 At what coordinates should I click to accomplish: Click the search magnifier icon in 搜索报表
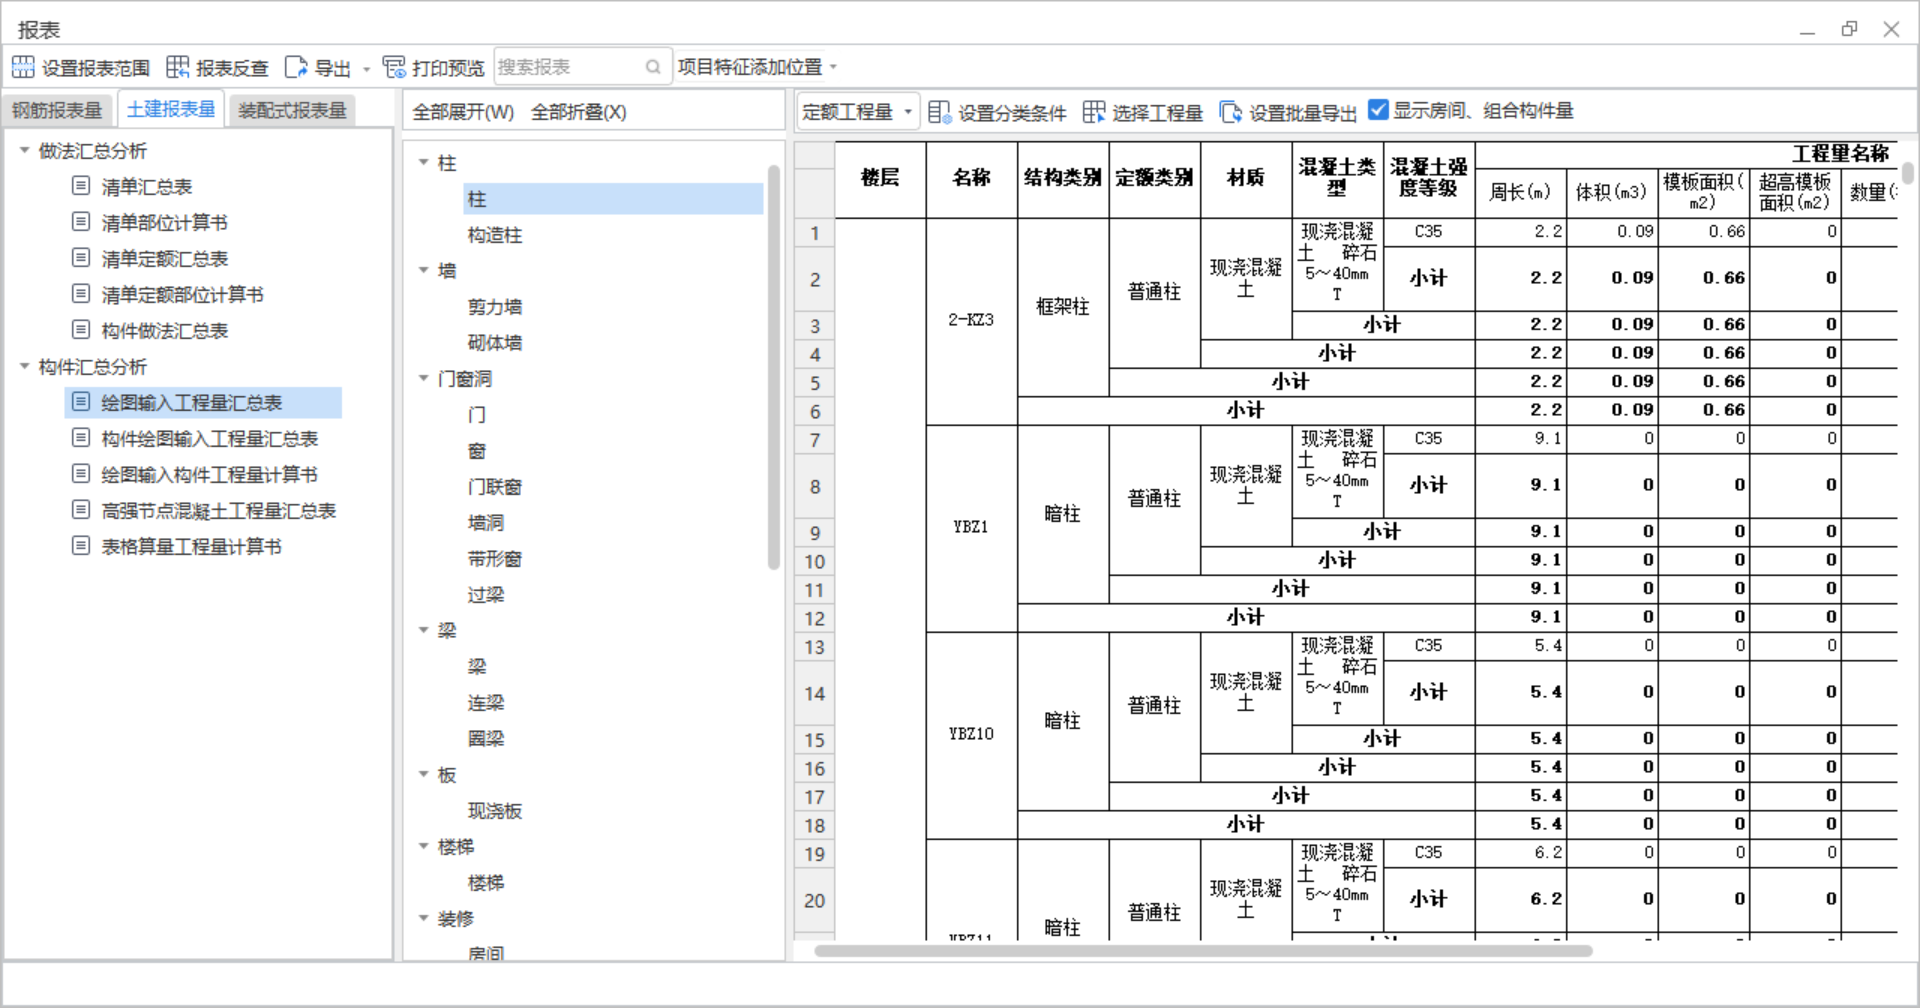click(x=653, y=67)
